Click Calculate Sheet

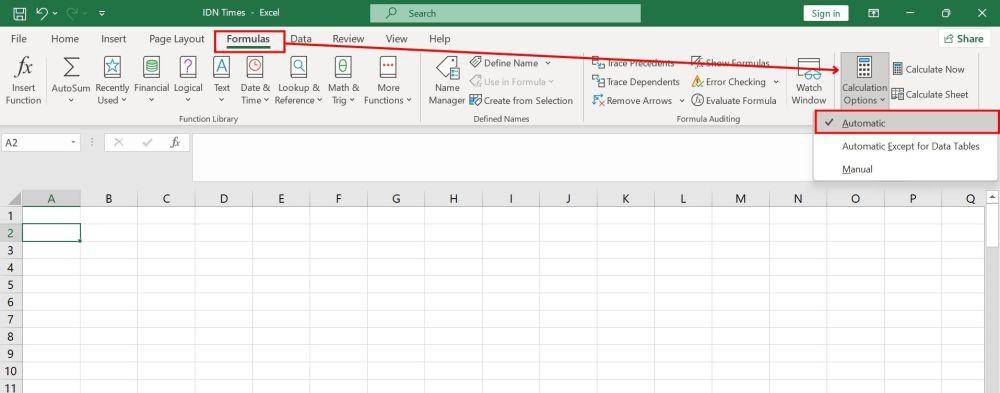pyautogui.click(x=930, y=94)
